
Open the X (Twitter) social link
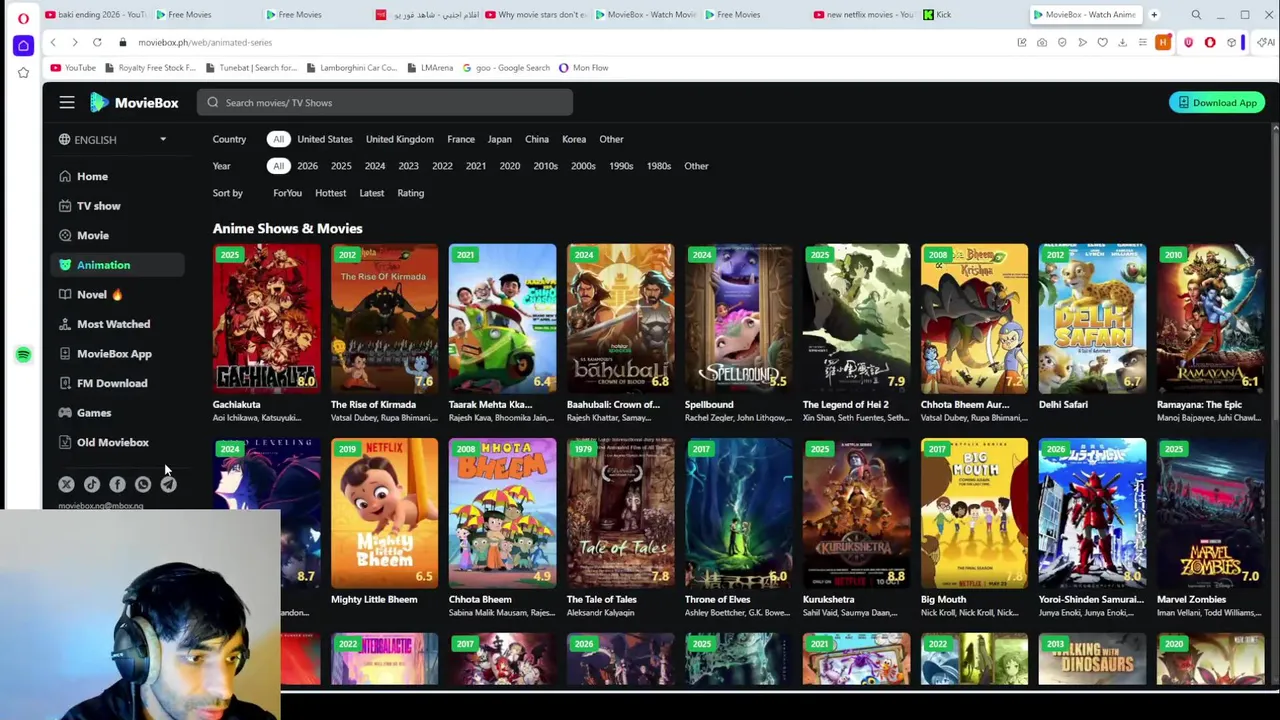(66, 484)
